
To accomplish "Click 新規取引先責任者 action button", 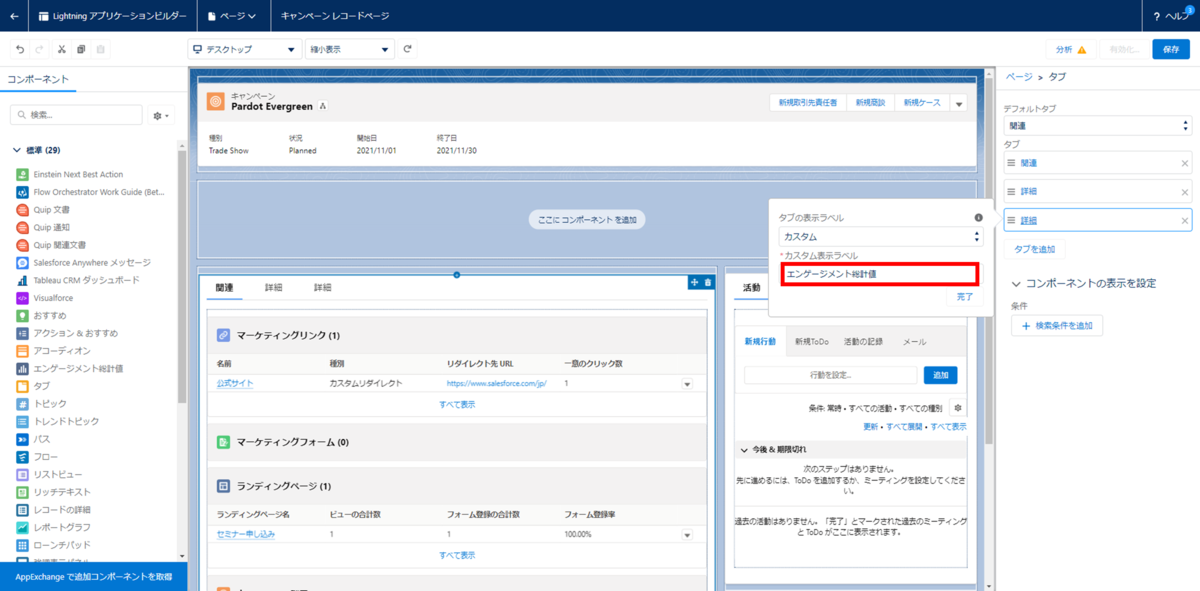I will [x=808, y=103].
